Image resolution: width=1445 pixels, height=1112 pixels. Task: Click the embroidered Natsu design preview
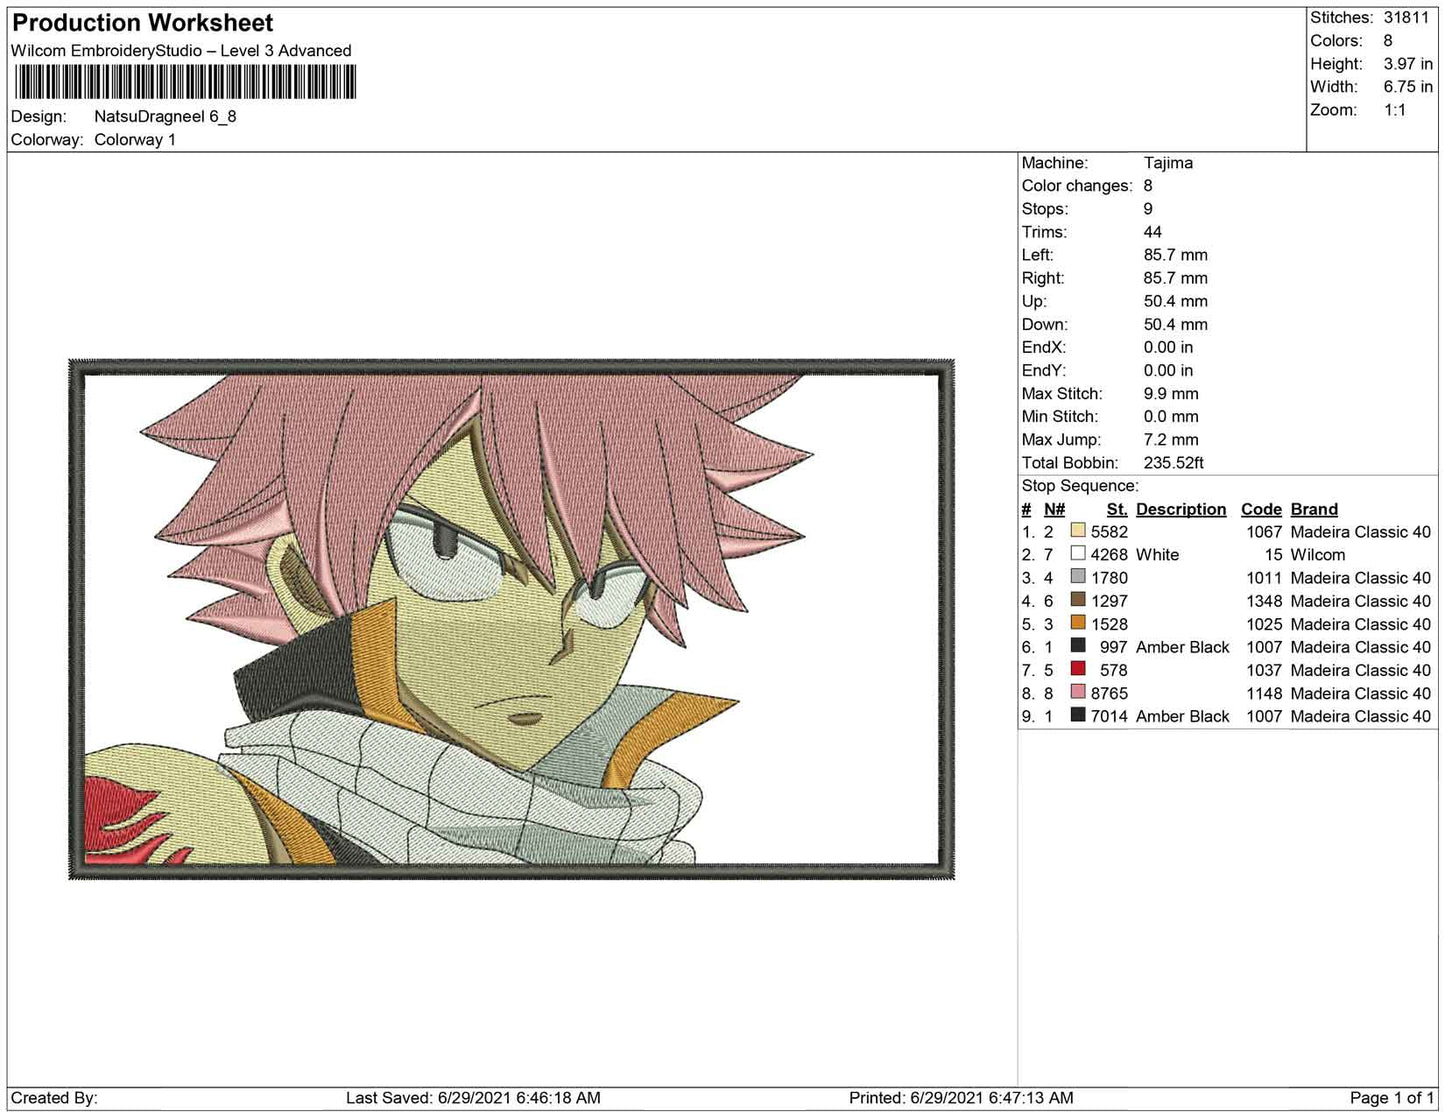[512, 620]
